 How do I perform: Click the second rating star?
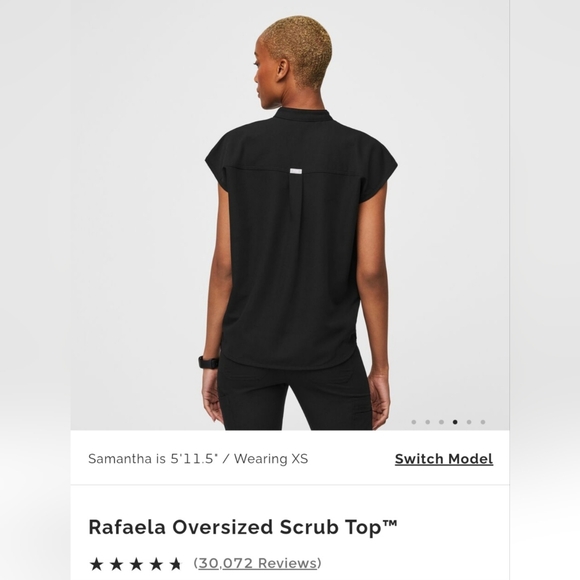click(117, 564)
